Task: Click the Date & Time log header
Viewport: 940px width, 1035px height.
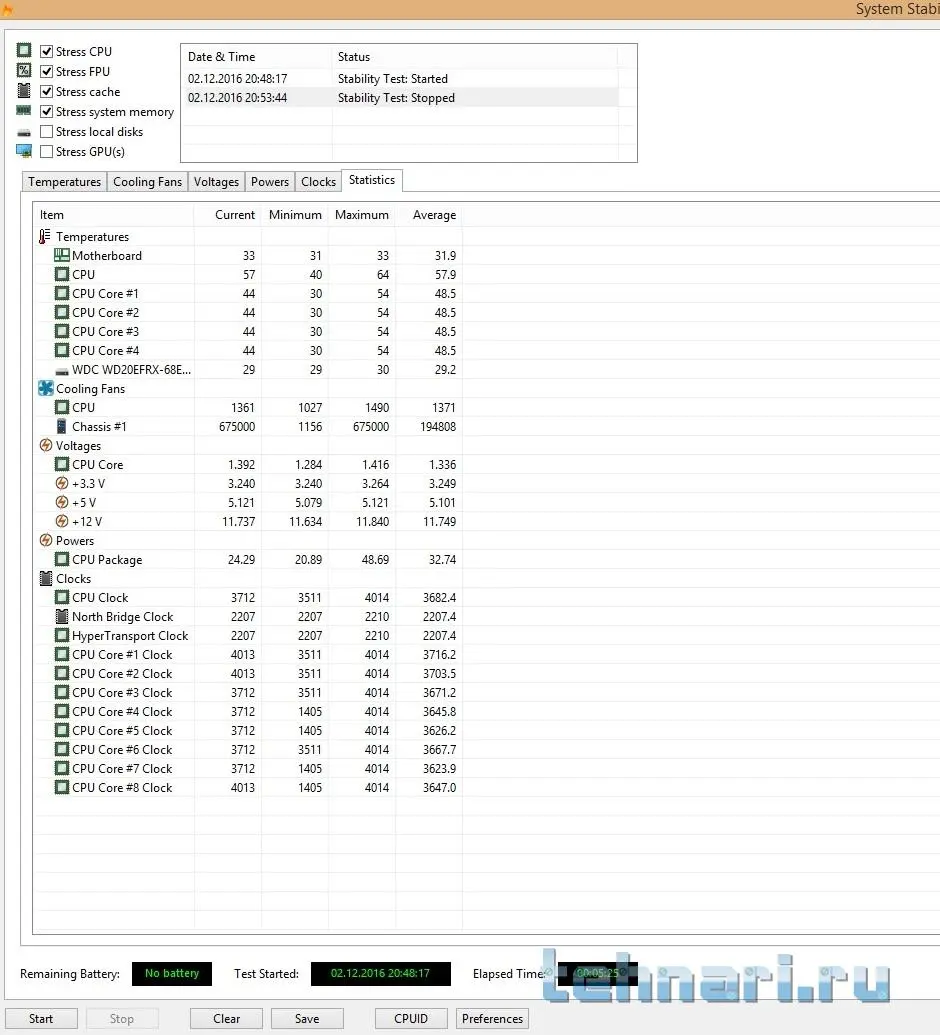Action: (257, 57)
